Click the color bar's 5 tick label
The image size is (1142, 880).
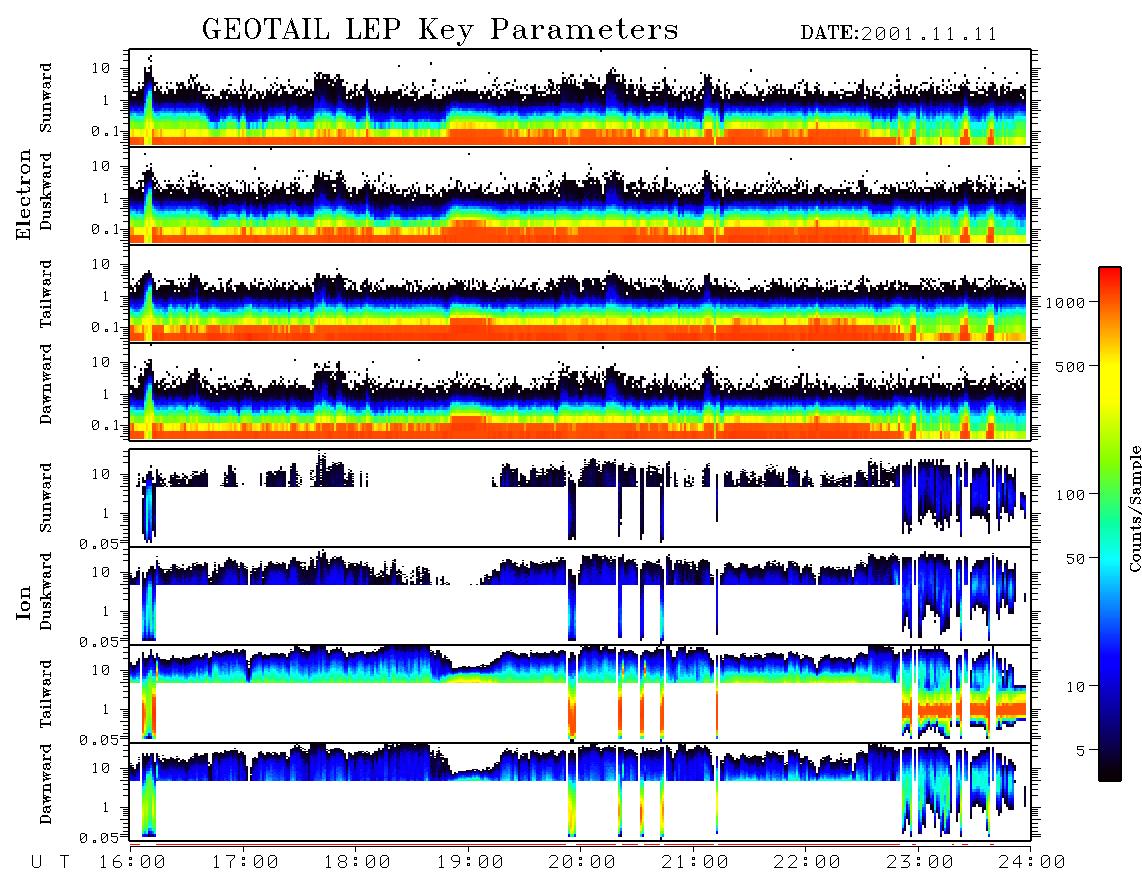(x=1080, y=750)
